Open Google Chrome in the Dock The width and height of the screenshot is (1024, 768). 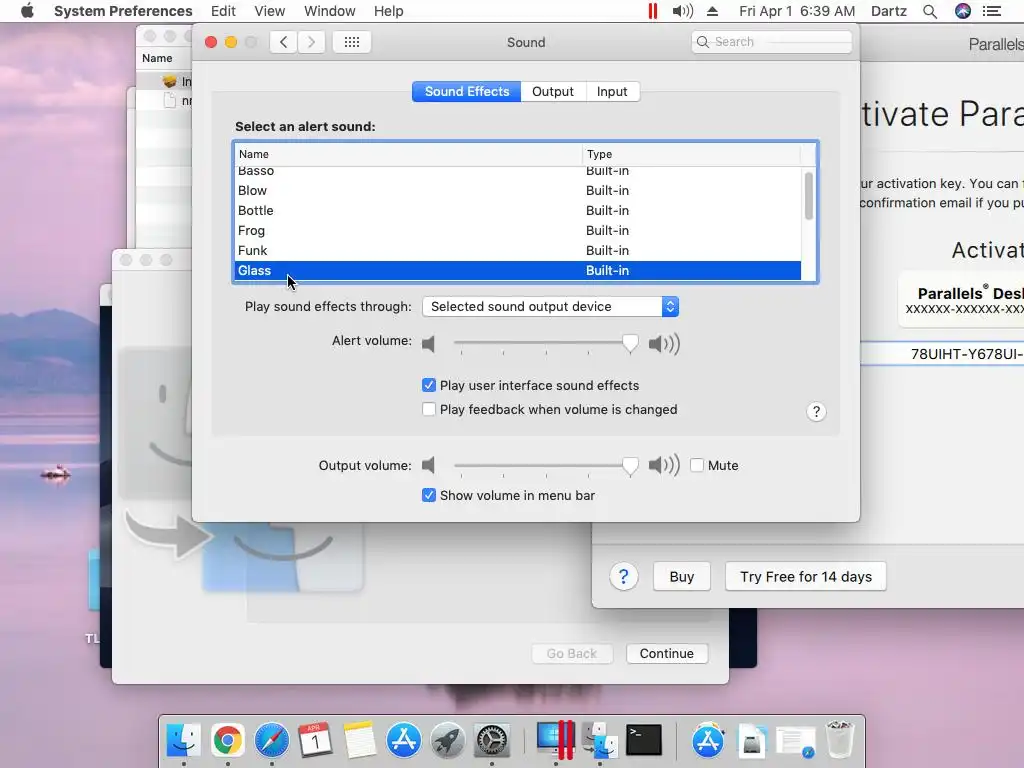(x=227, y=740)
